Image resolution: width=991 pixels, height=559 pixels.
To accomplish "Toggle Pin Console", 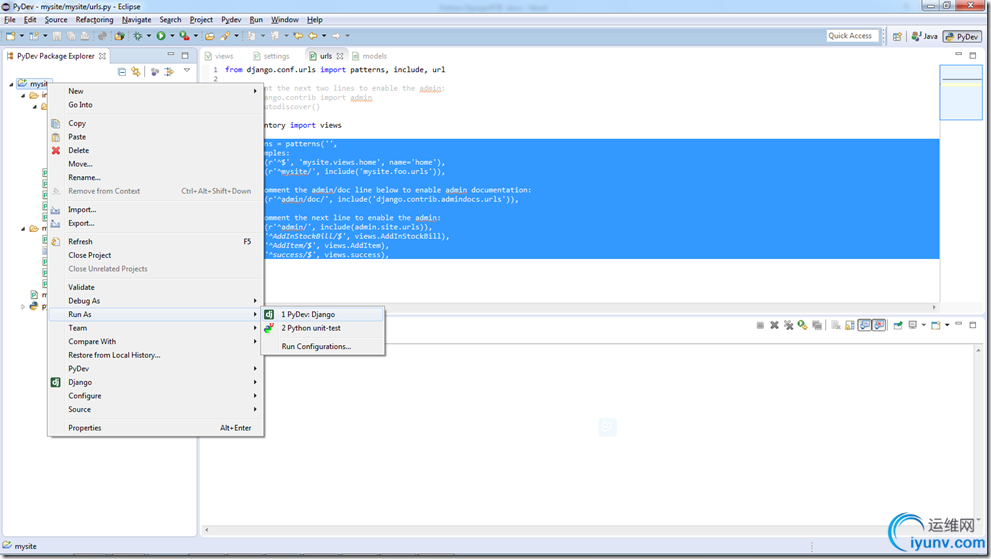I will click(897, 325).
